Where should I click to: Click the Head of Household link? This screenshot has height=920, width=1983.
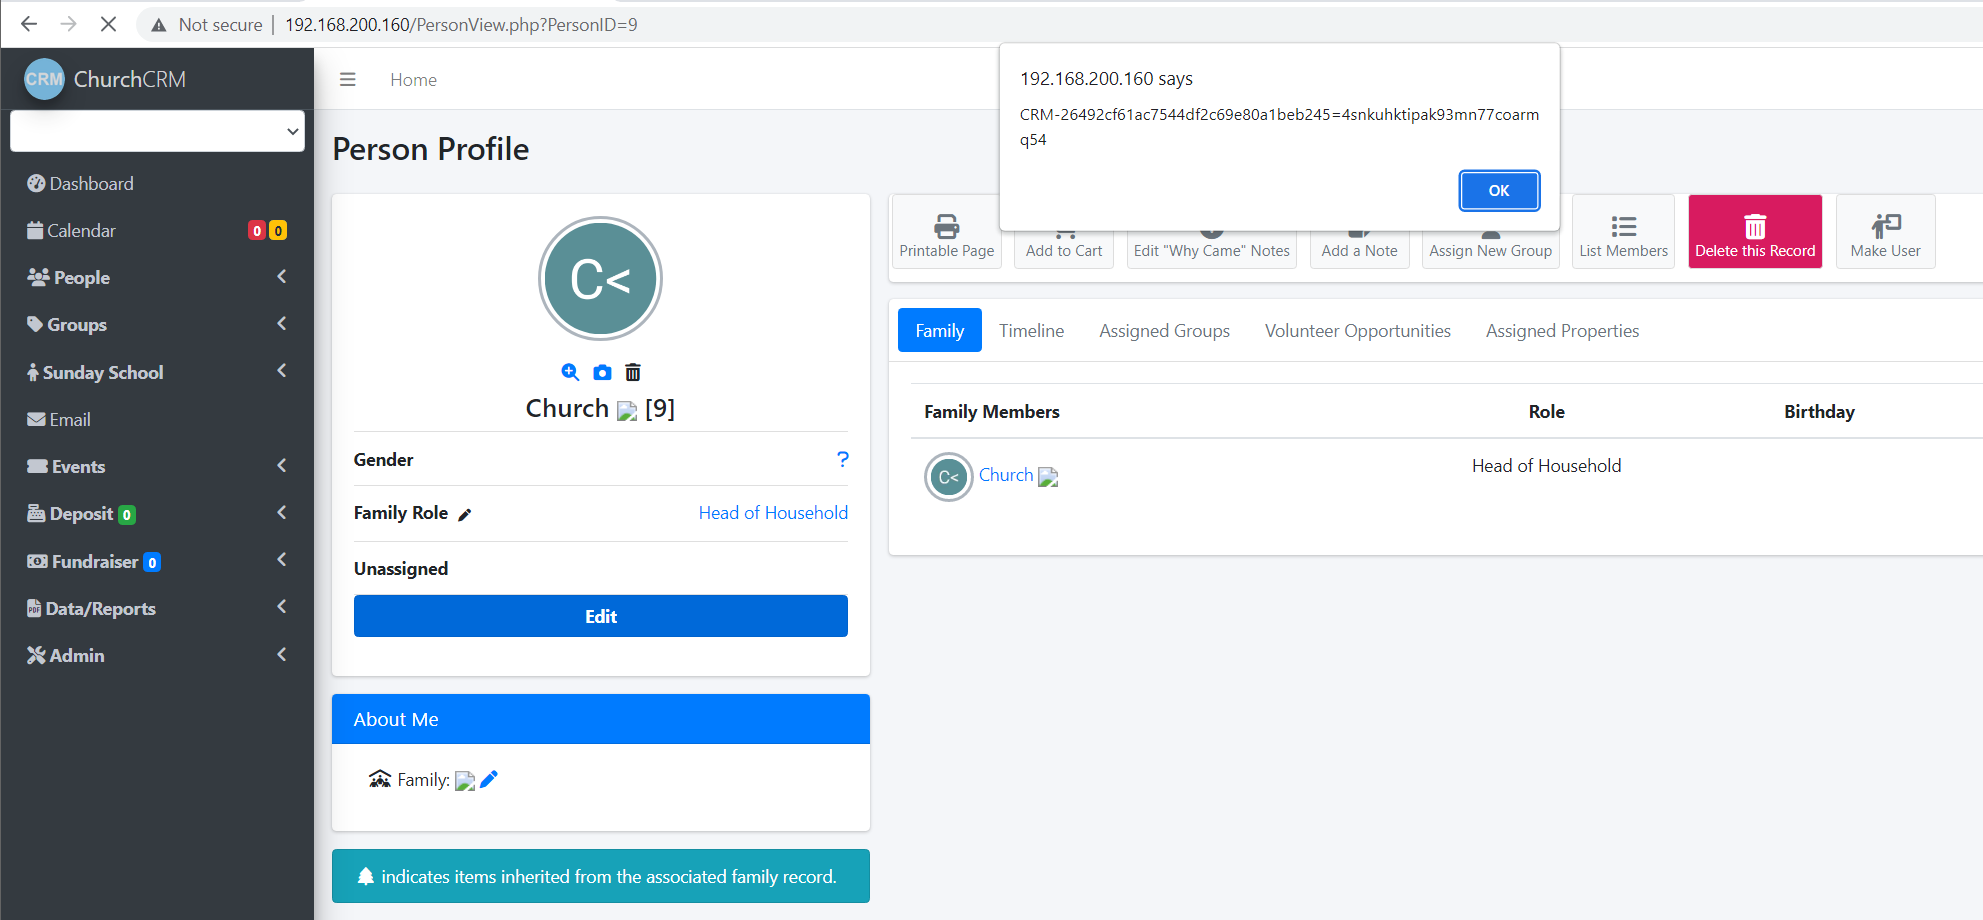click(x=773, y=513)
